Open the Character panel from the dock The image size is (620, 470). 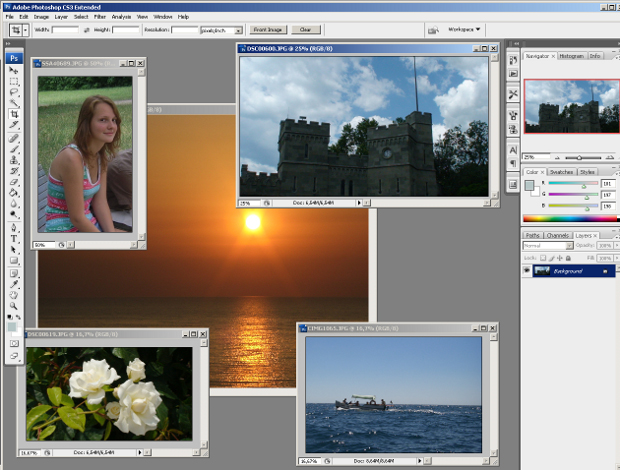513,149
